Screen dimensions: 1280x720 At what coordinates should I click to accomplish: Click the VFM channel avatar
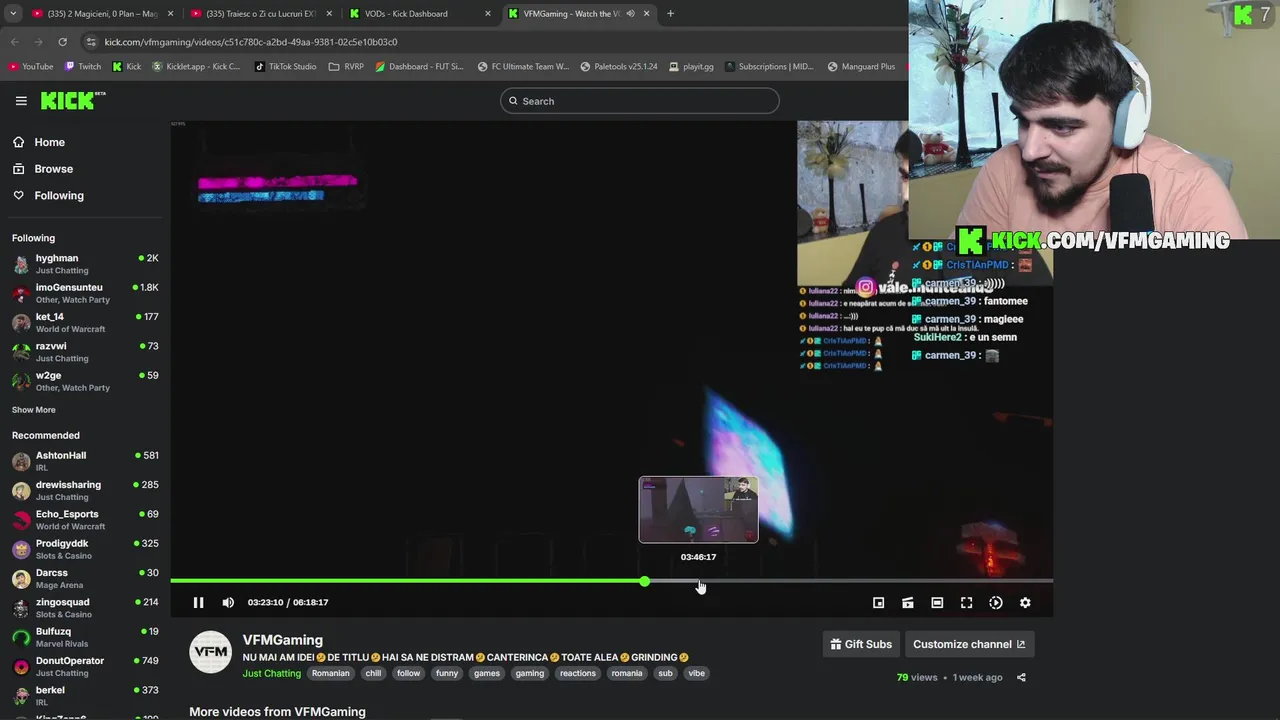pos(210,651)
